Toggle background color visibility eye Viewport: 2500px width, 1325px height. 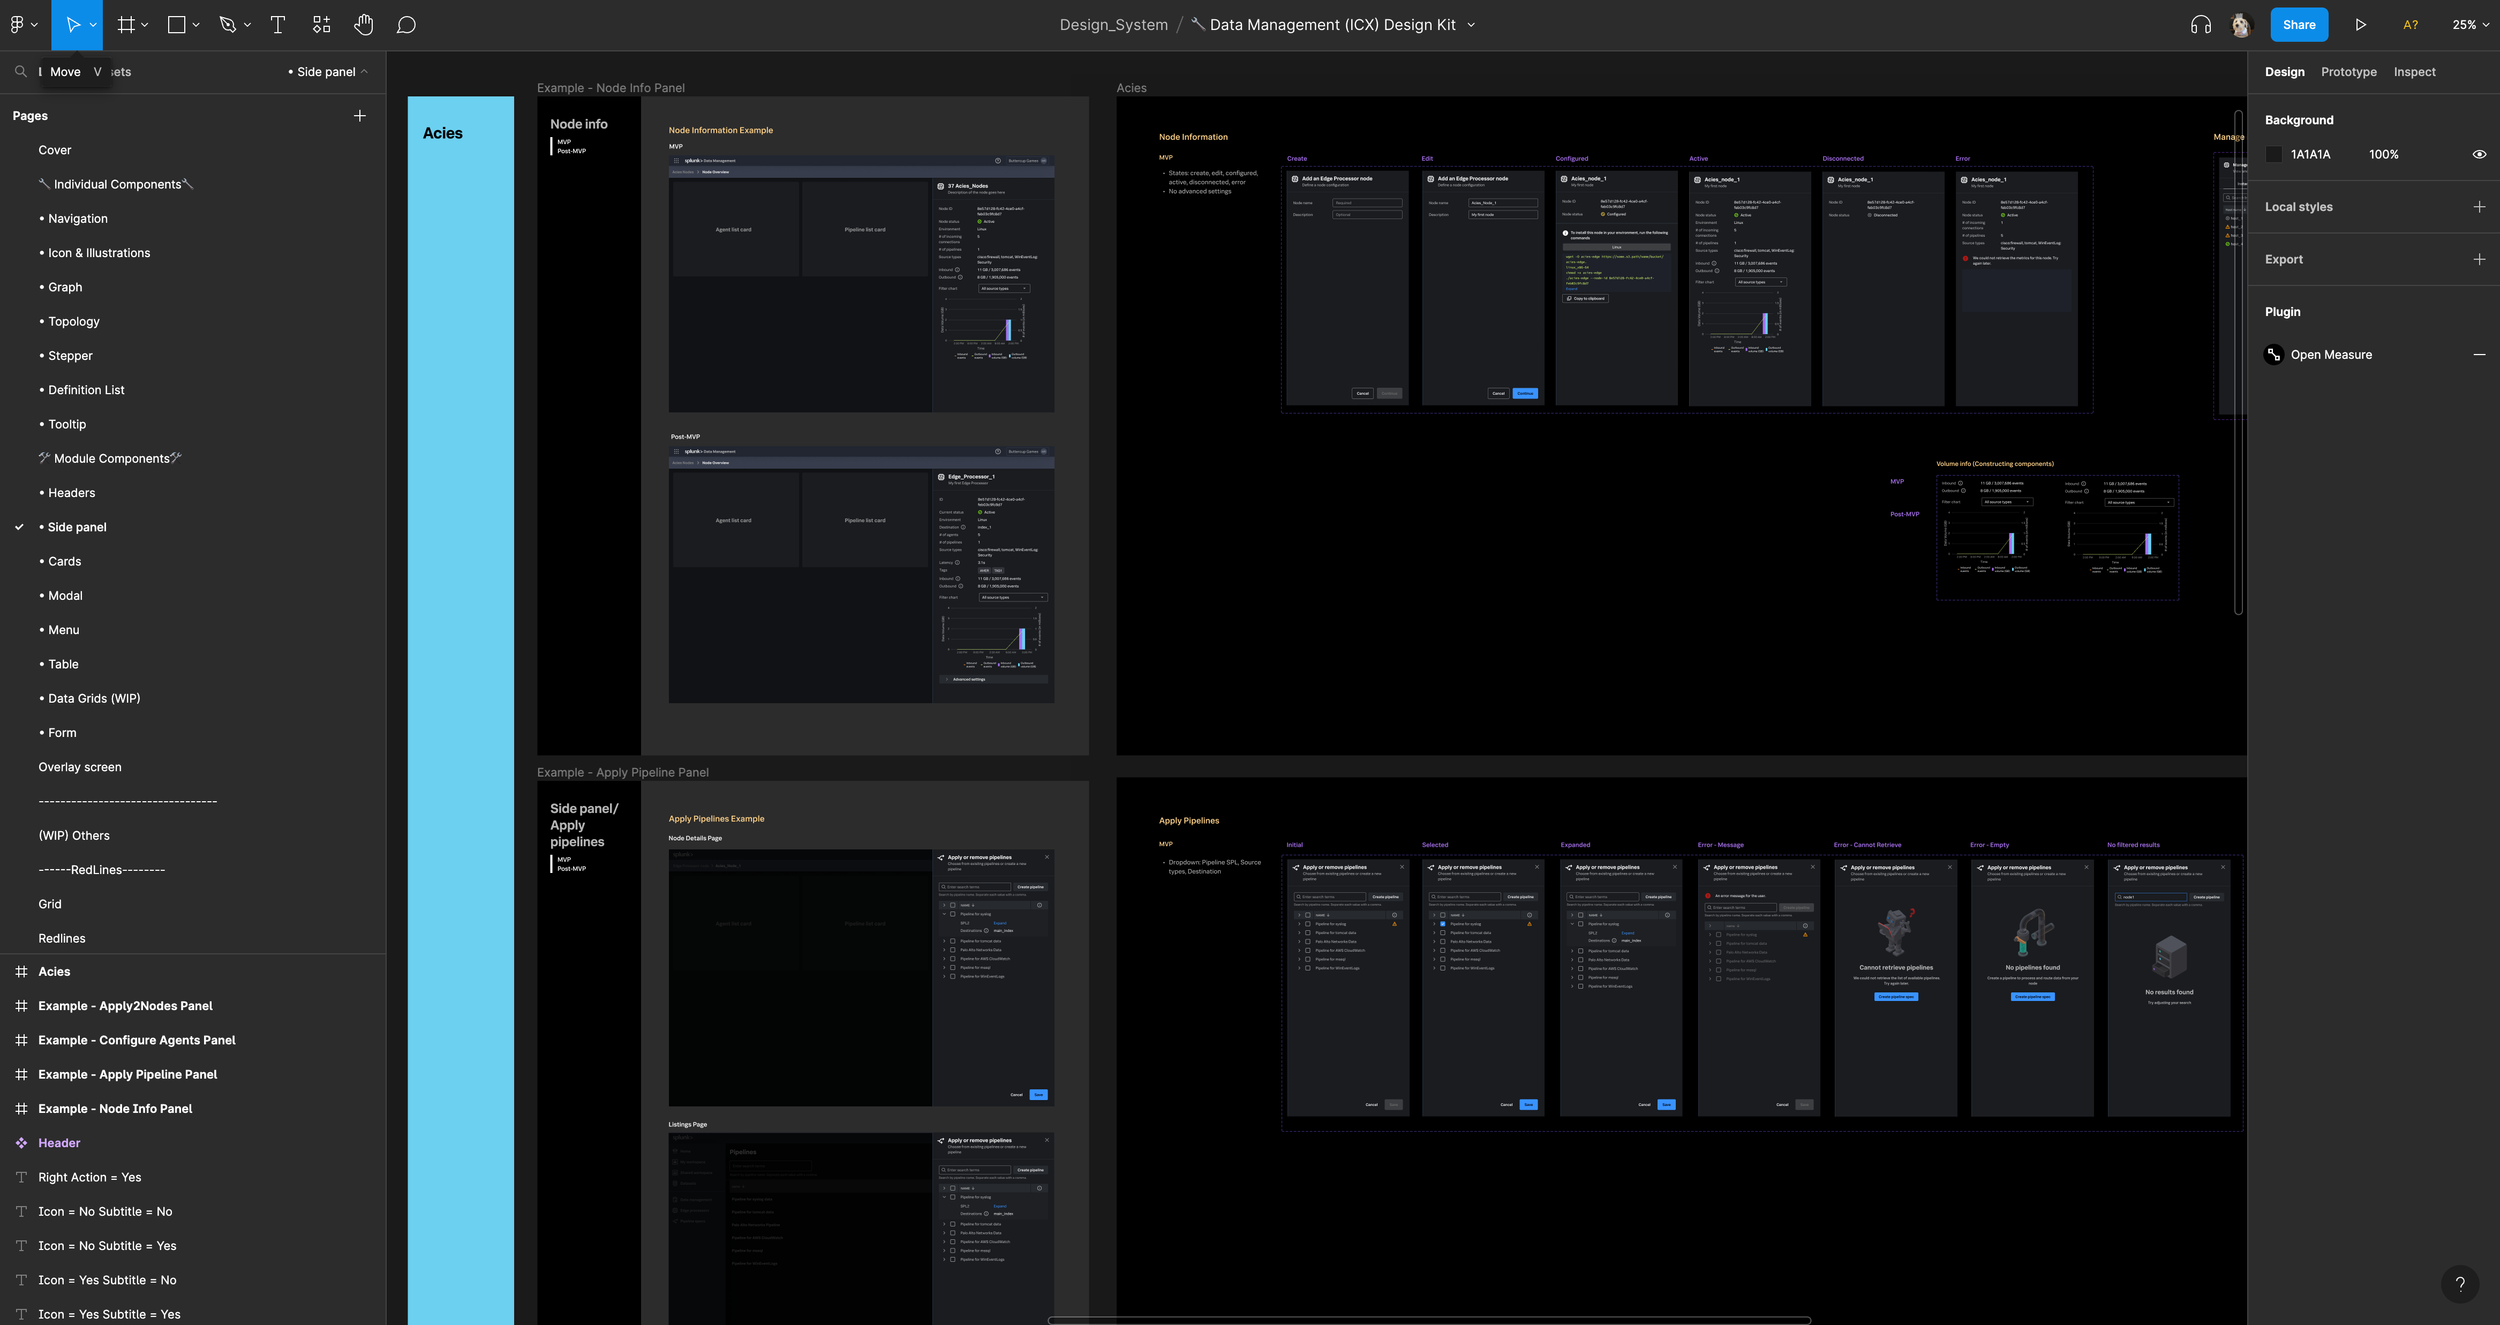click(2479, 154)
